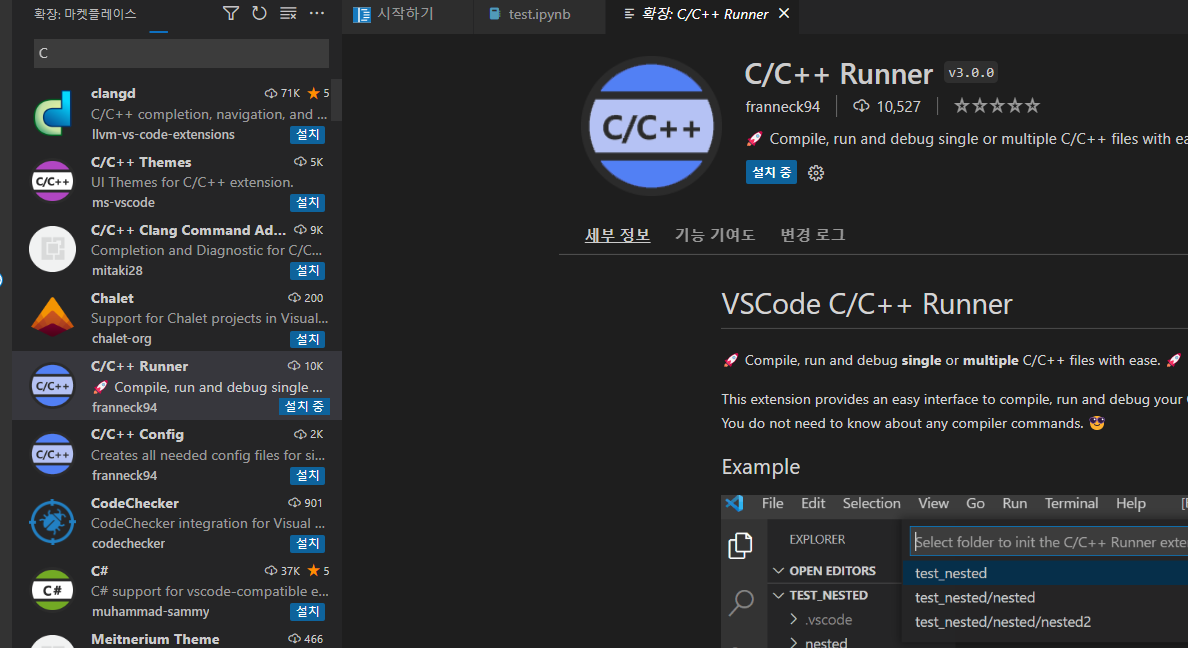Install the clangd extension
Image resolution: width=1188 pixels, height=648 pixels.
[308, 134]
